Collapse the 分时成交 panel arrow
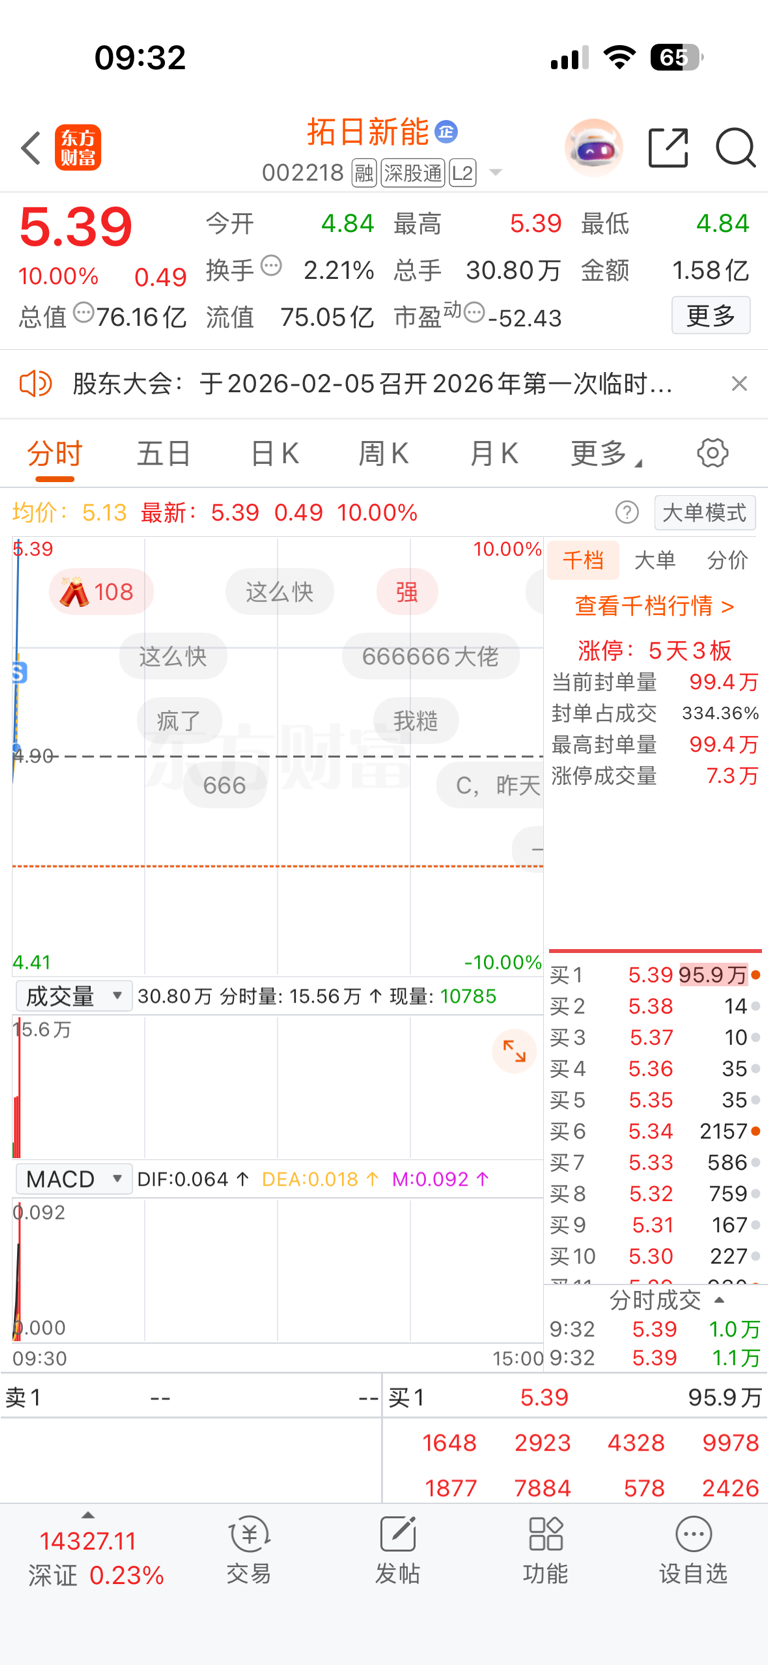The image size is (769, 1665). coord(719,1300)
